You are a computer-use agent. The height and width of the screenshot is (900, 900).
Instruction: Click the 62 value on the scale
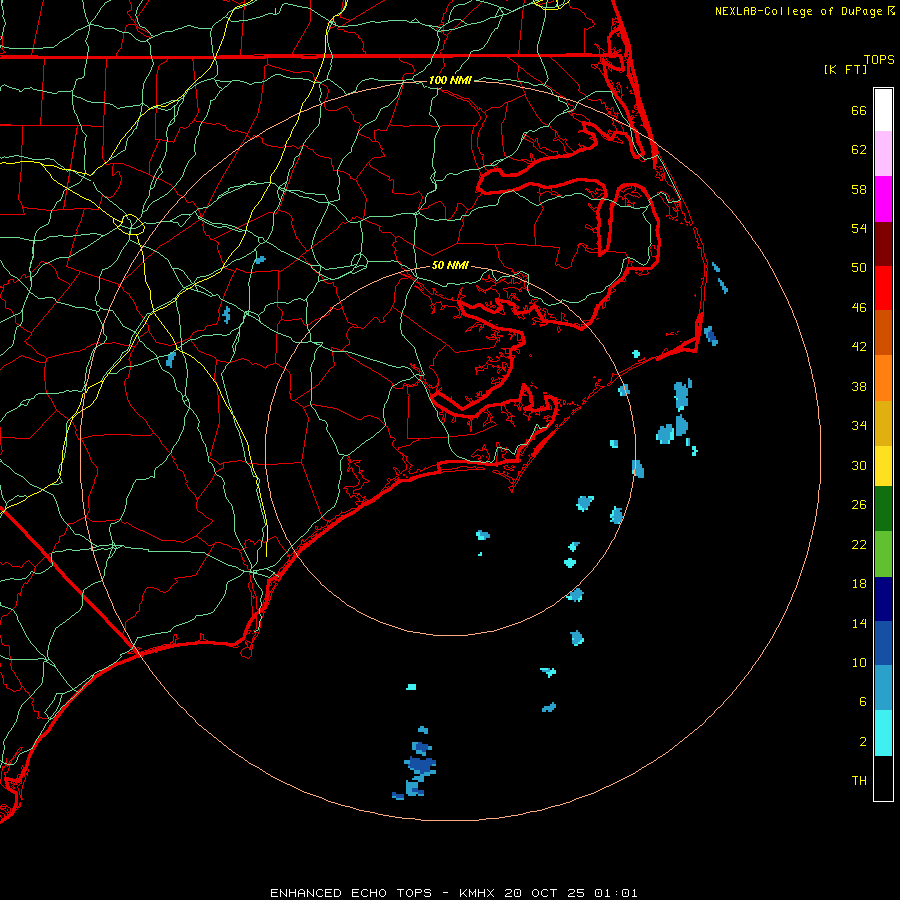pos(859,150)
